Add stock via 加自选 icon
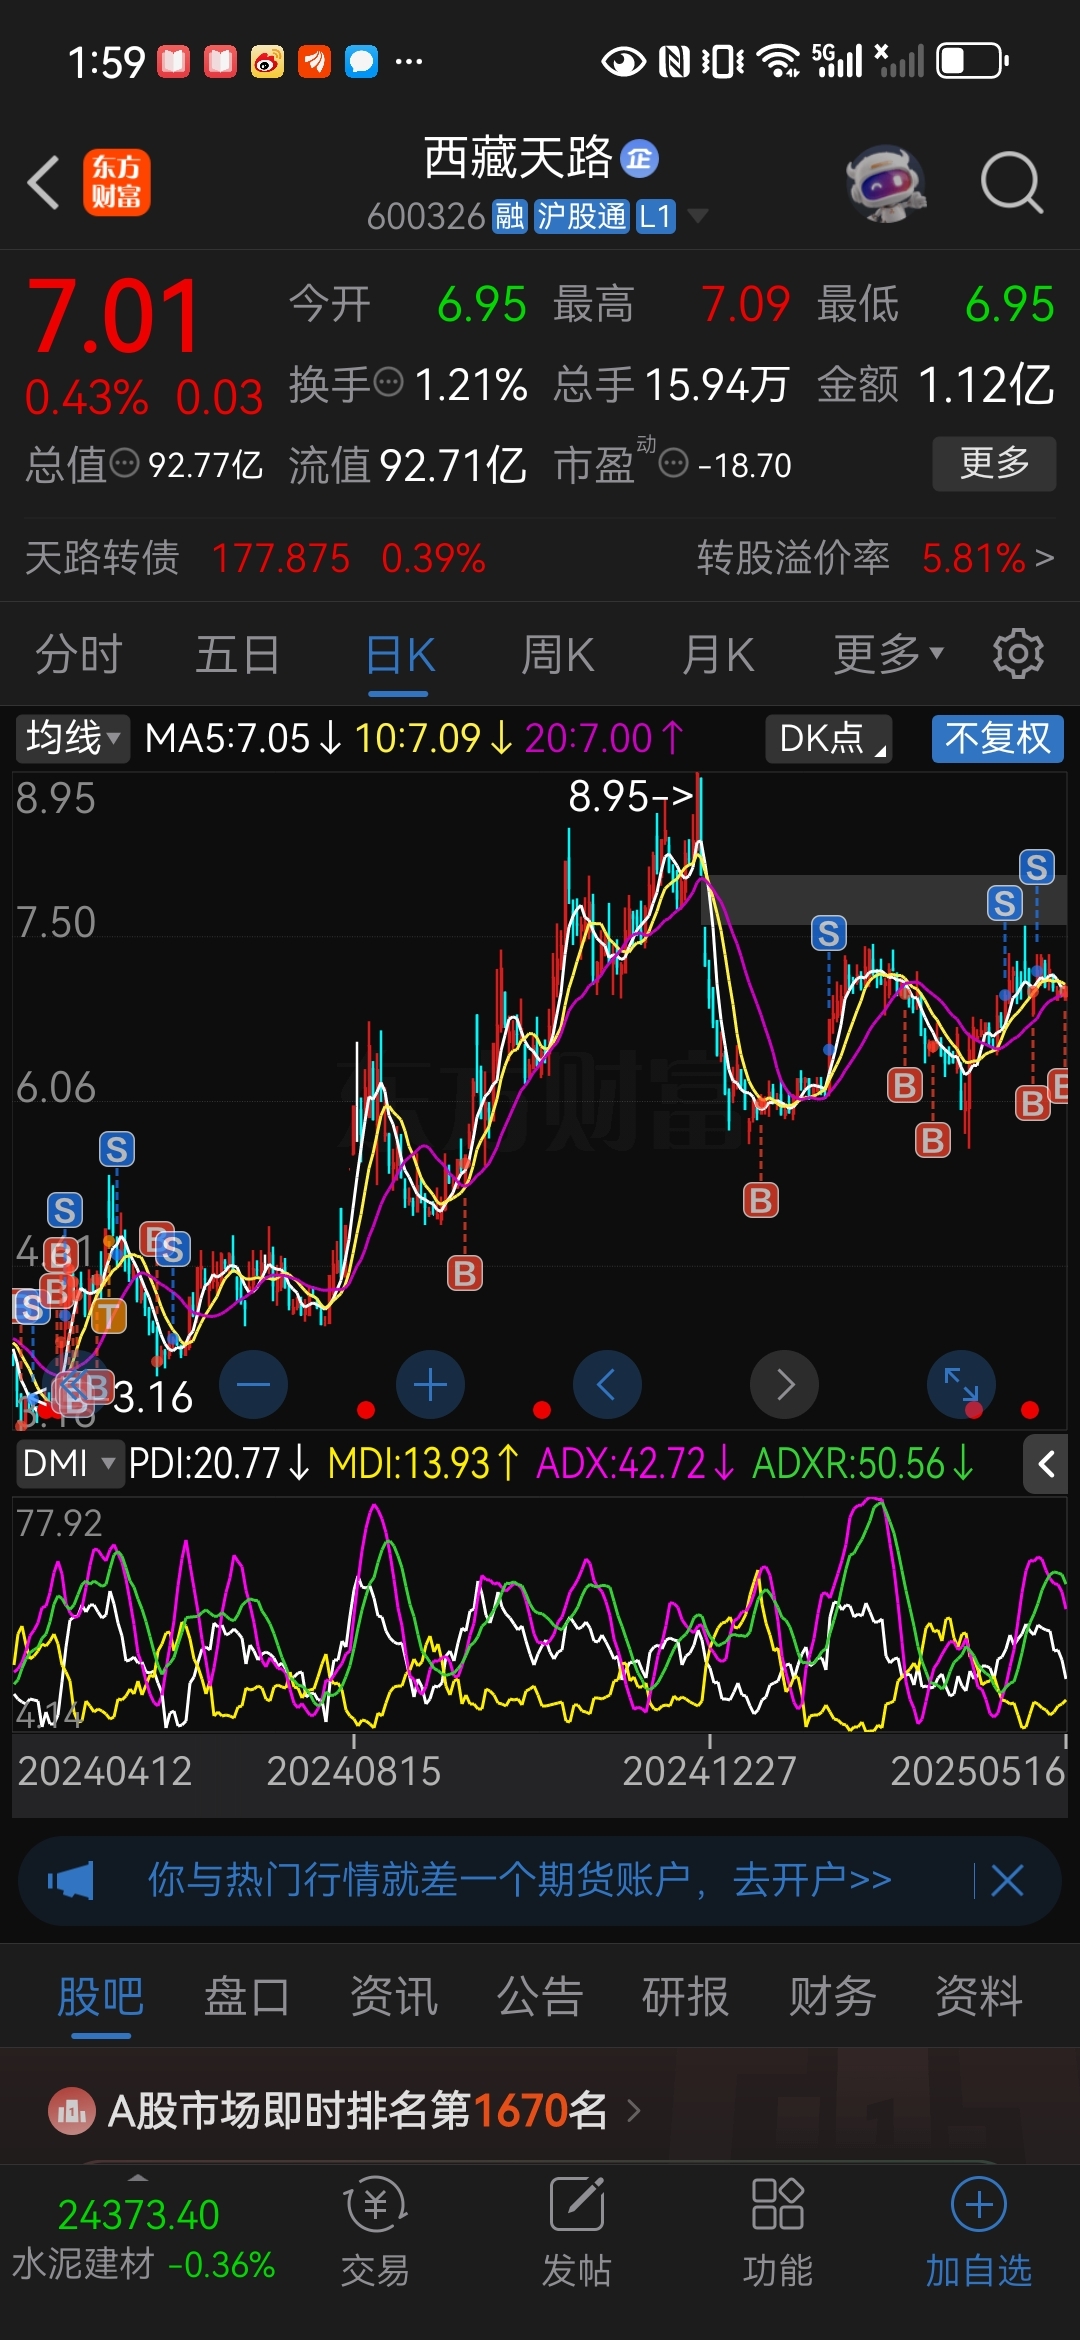 [x=979, y=2233]
